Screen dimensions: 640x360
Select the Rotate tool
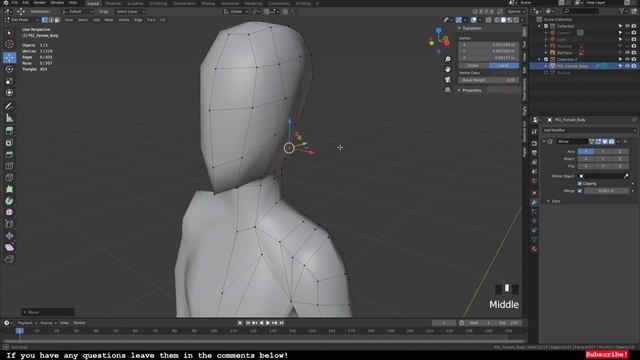(x=9, y=69)
